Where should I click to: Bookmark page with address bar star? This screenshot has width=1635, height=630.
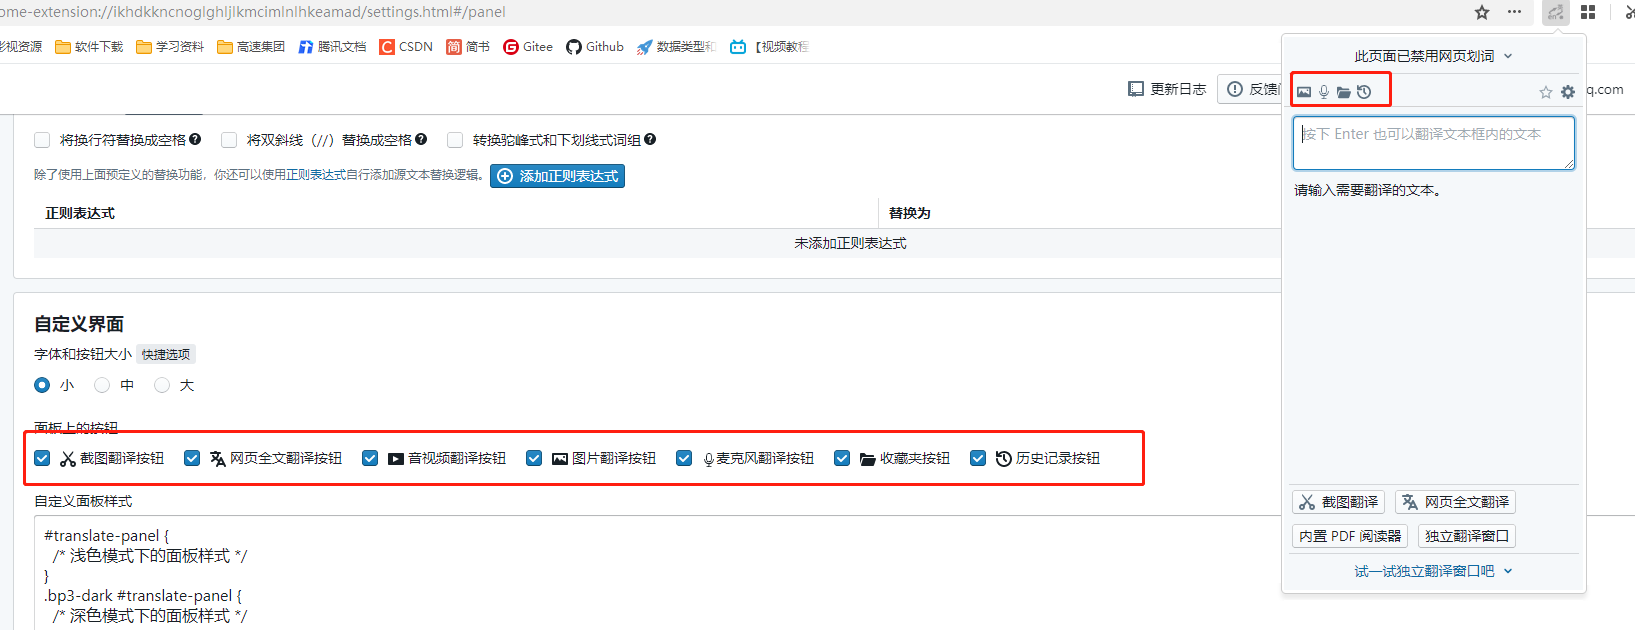[x=1482, y=12]
